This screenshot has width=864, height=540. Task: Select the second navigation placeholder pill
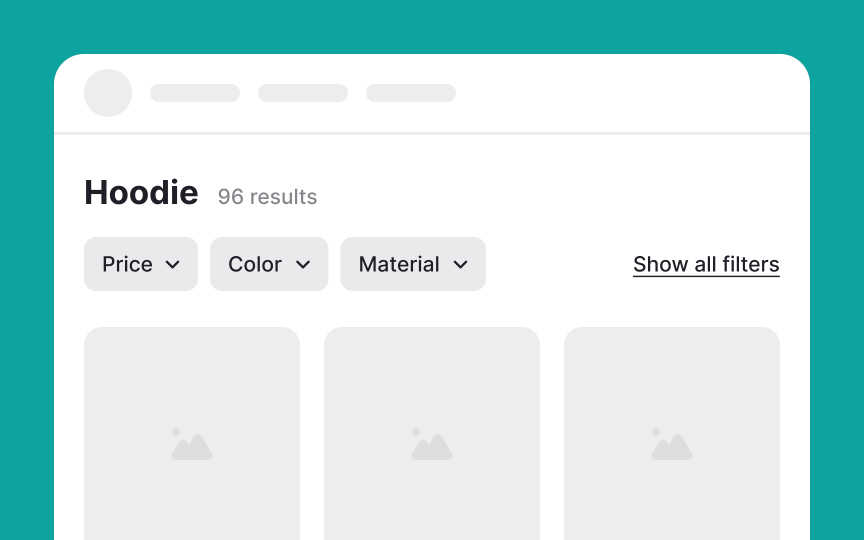coord(303,93)
